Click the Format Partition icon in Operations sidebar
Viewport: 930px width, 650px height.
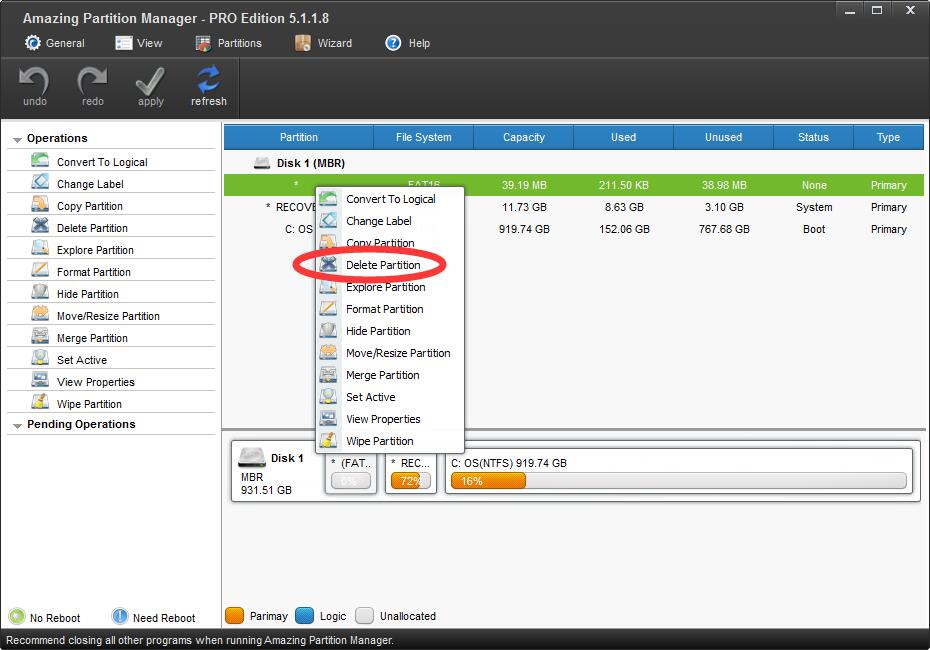(x=40, y=270)
